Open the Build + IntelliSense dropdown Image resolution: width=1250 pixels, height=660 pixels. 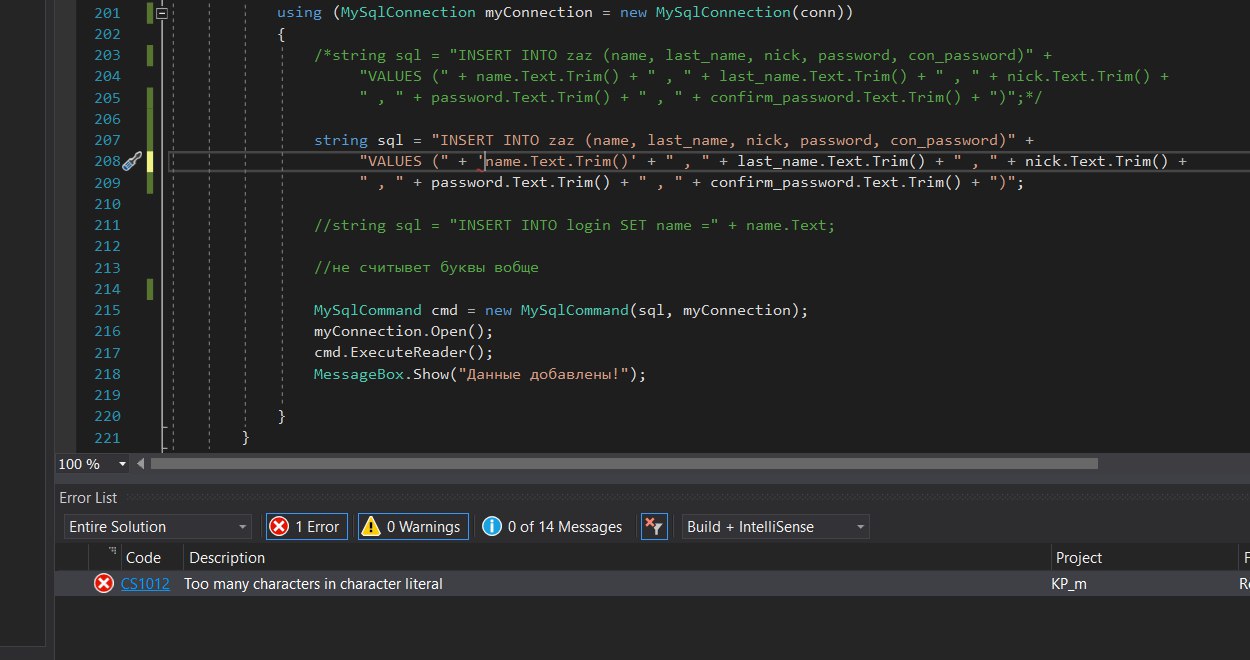(776, 527)
